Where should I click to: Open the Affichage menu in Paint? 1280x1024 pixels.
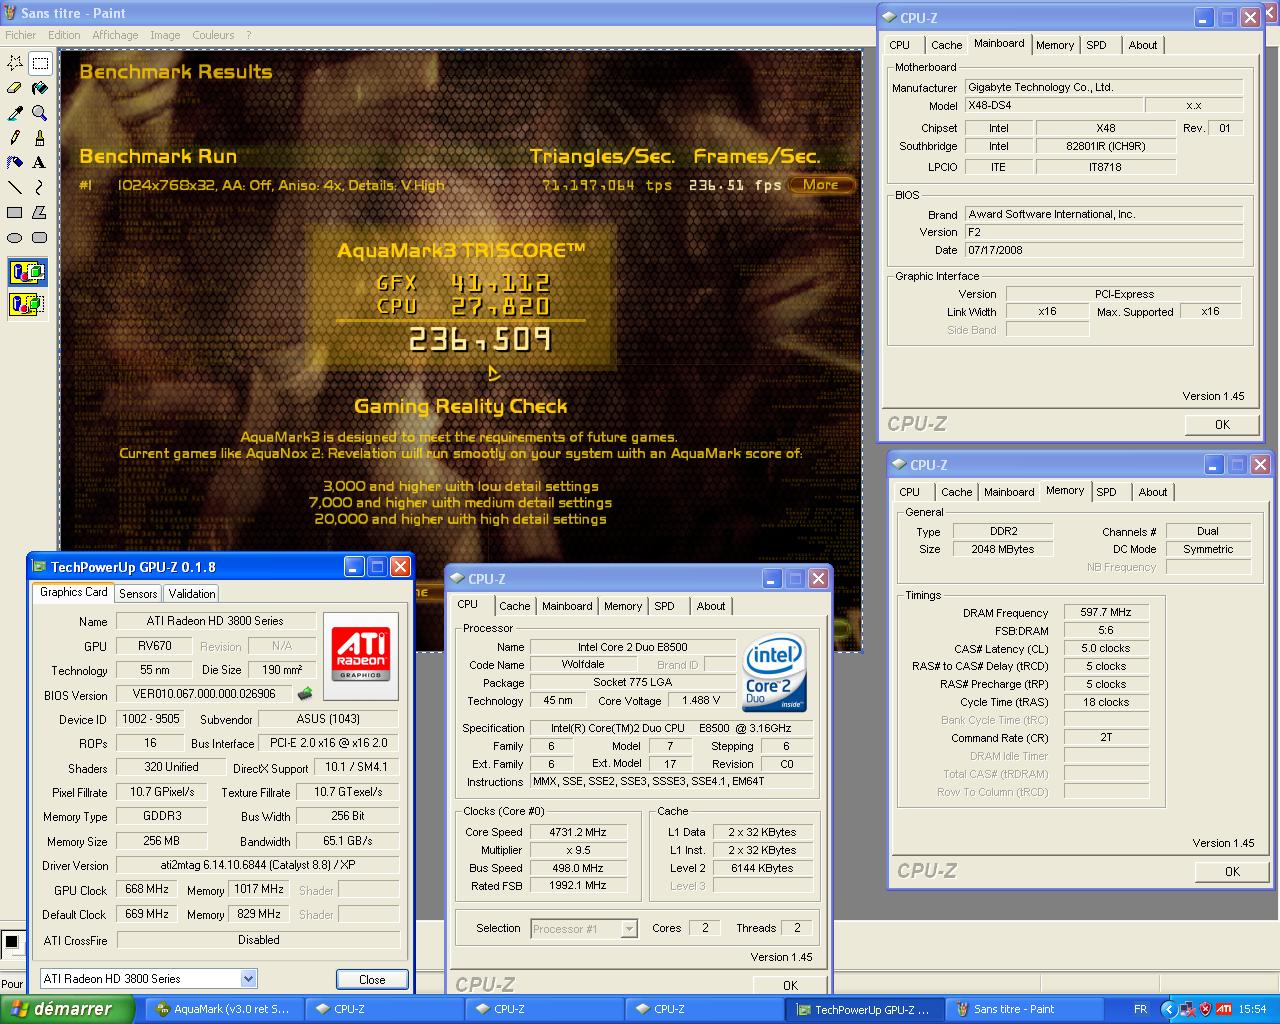coord(115,35)
